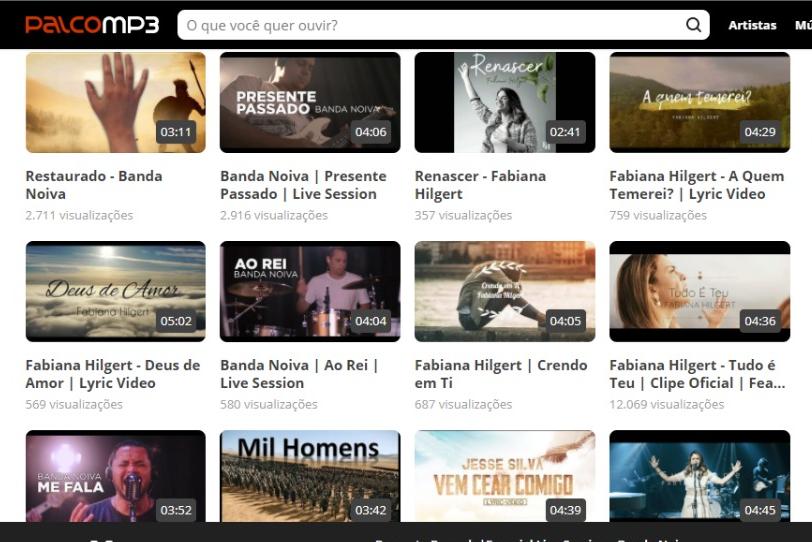Open the Vem Cear Comigo thumbnail
812x542 pixels.
[x=505, y=476]
